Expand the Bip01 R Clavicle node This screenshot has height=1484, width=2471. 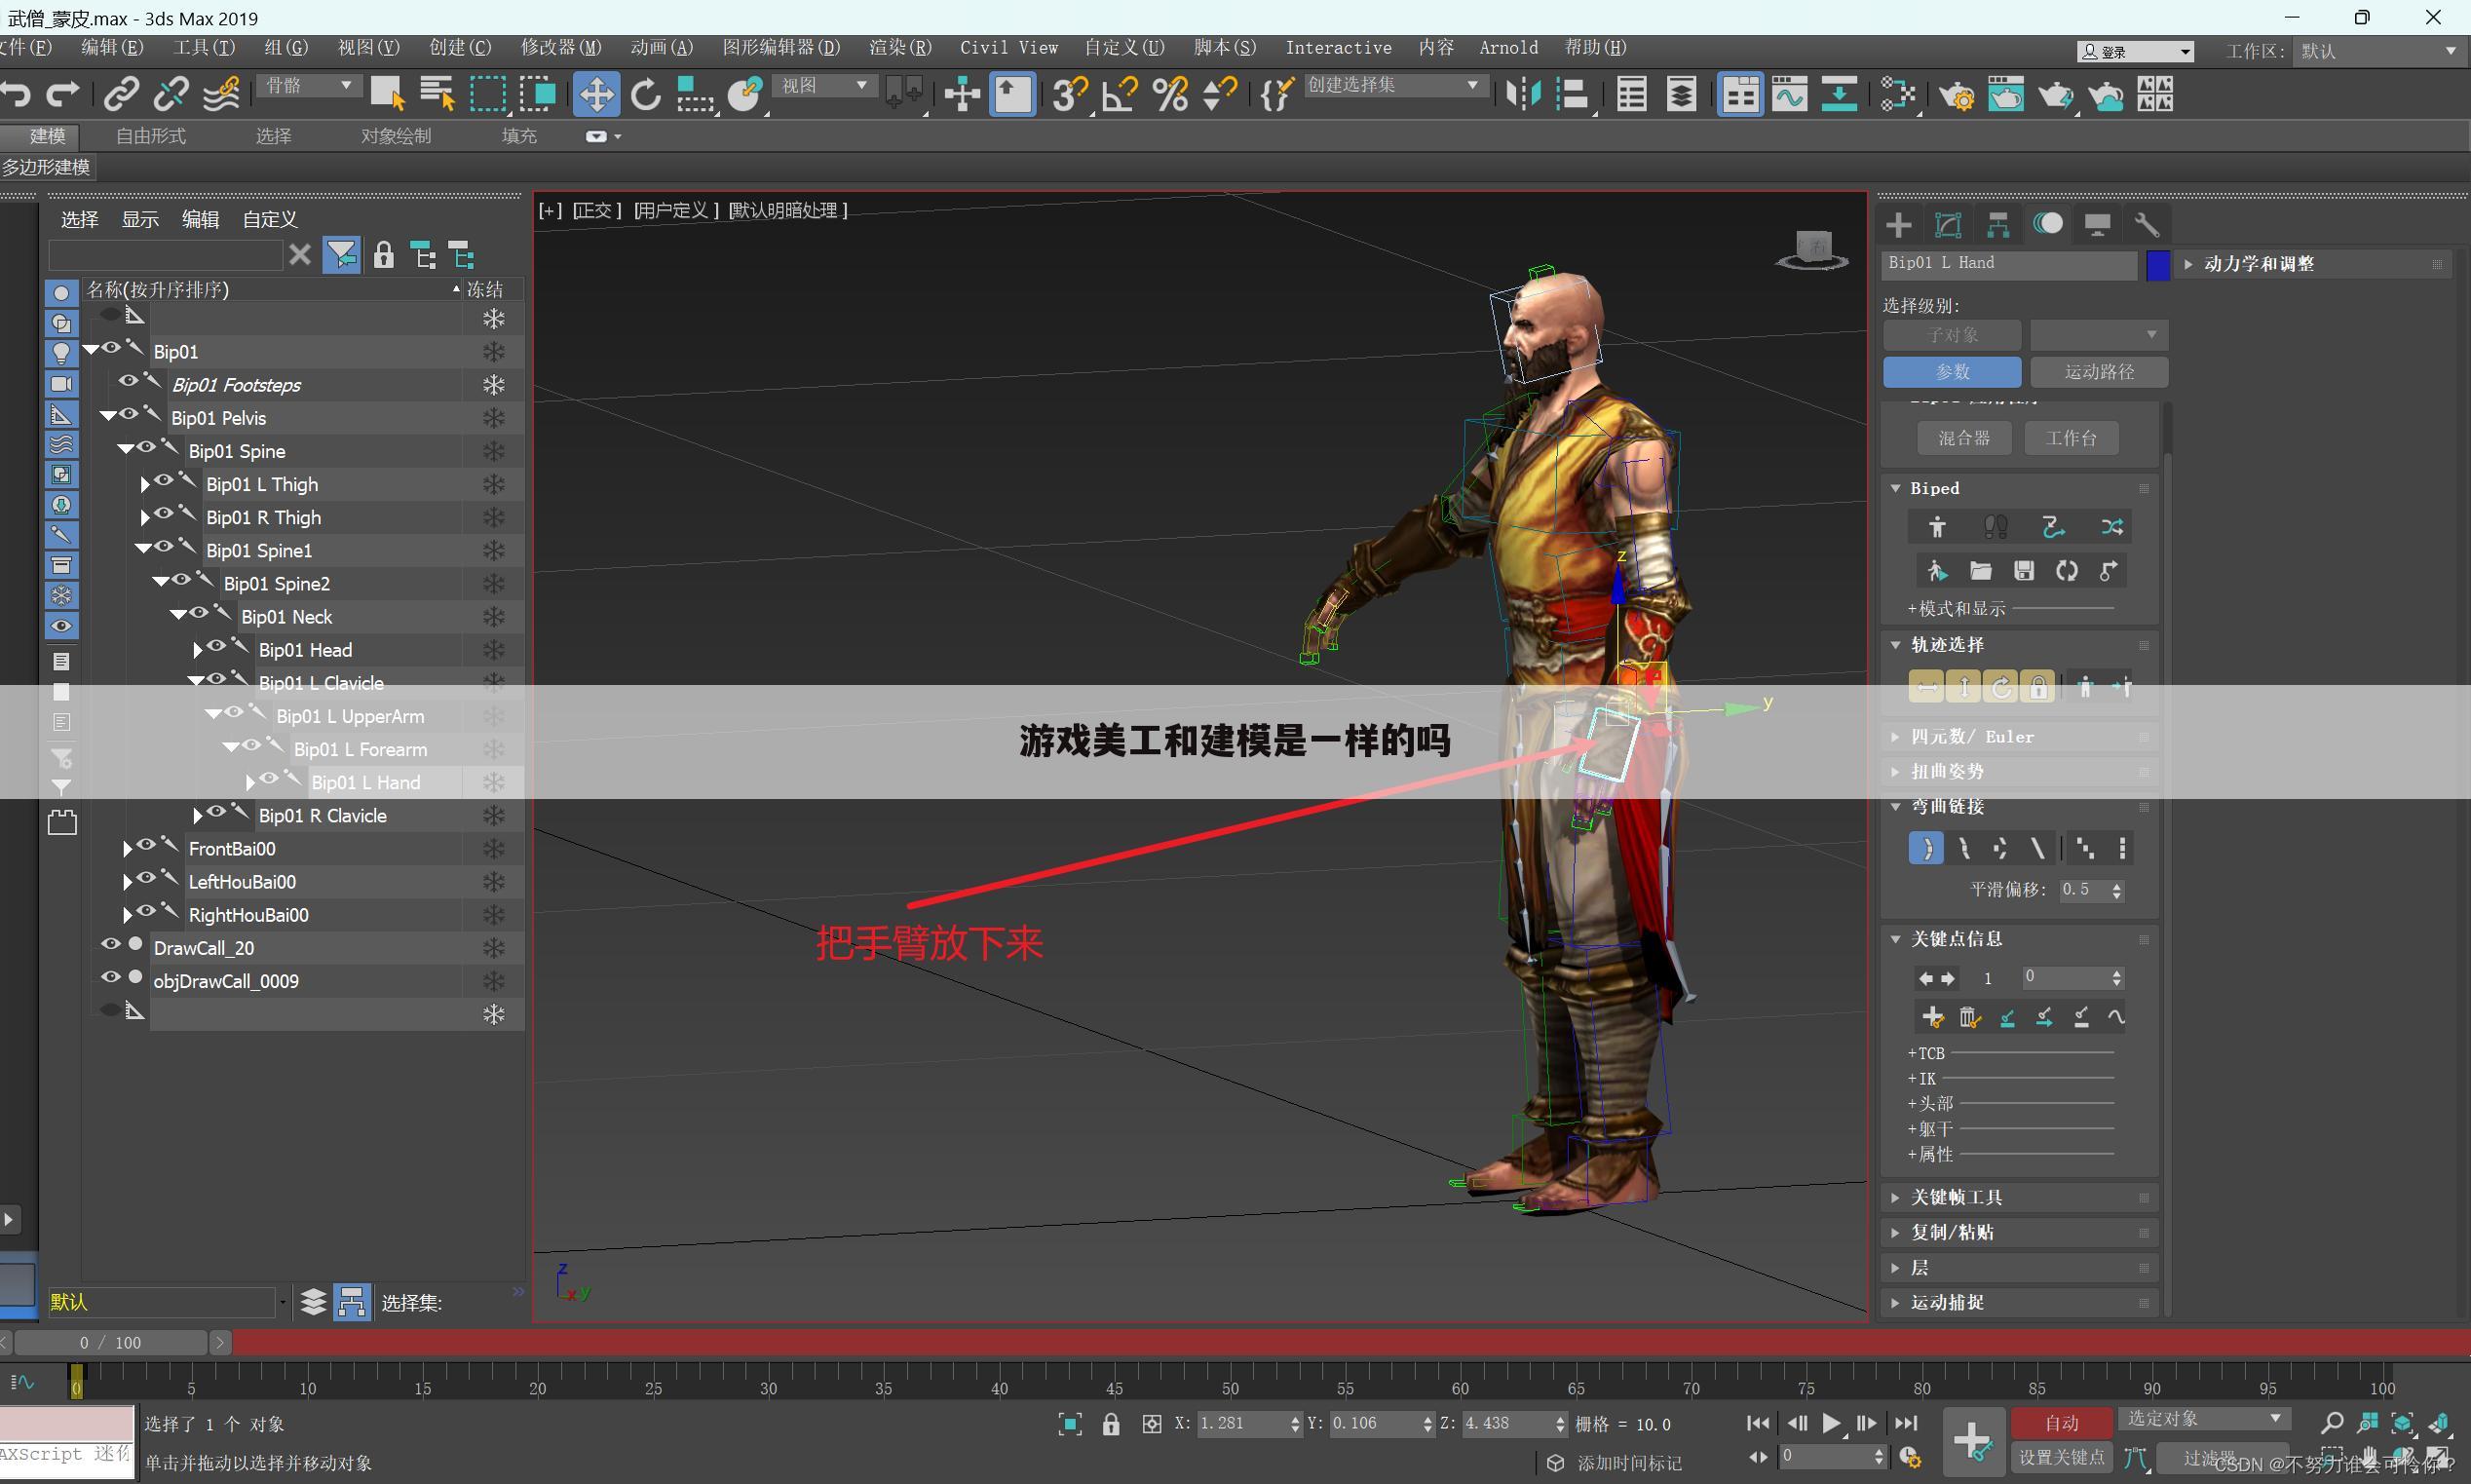point(197,816)
